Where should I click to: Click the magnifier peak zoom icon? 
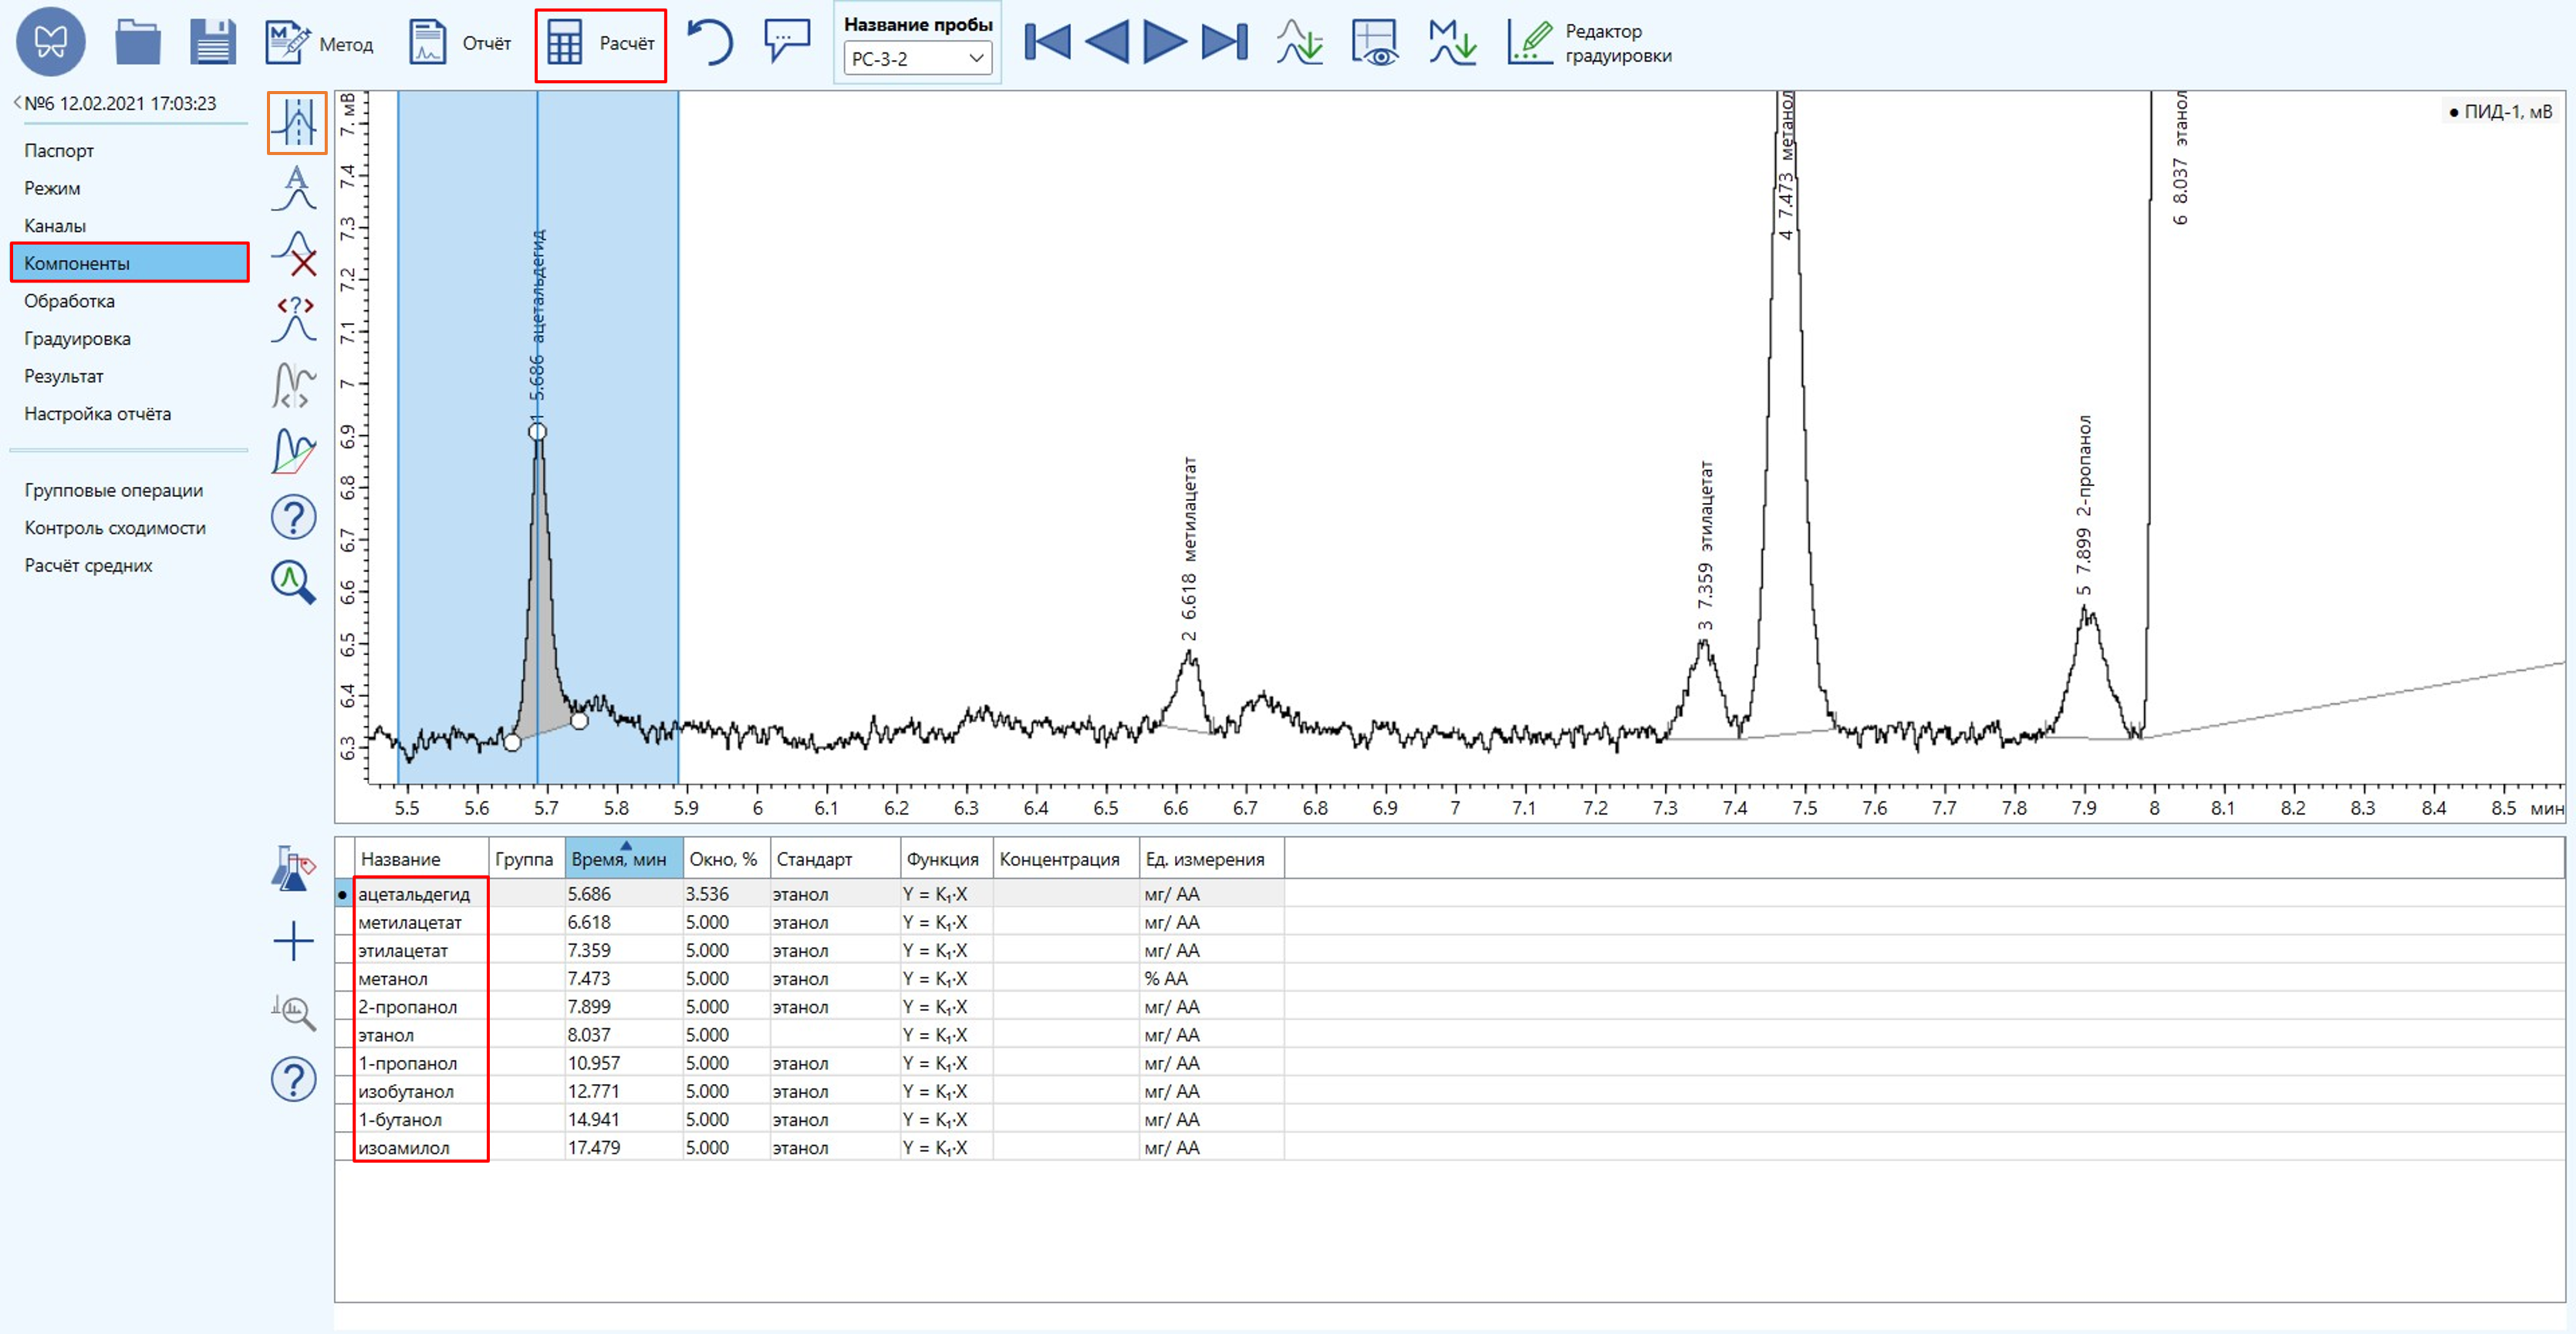tap(293, 582)
